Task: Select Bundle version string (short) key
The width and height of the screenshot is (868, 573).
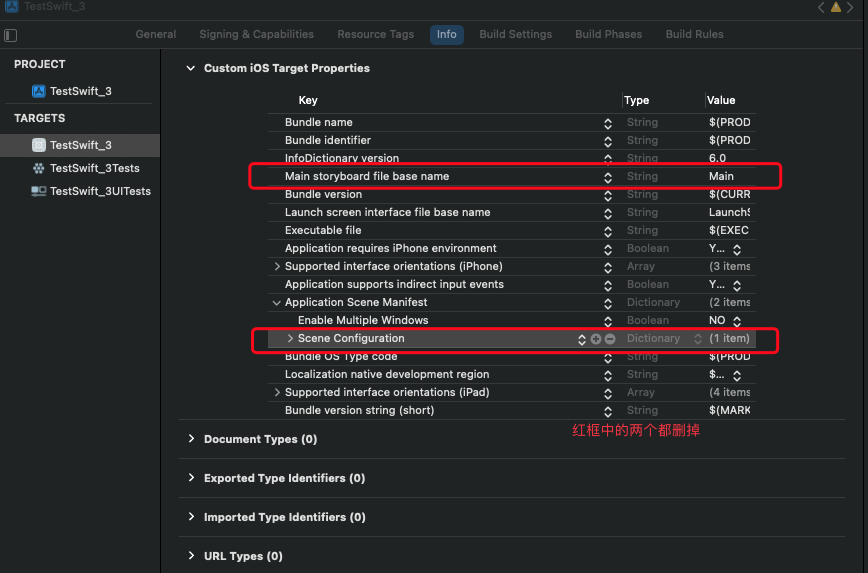Action: [x=359, y=410]
